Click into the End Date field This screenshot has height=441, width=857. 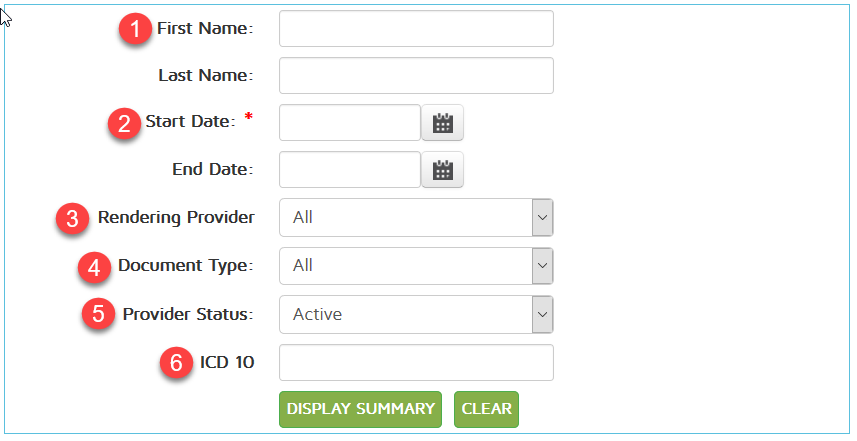tap(349, 170)
